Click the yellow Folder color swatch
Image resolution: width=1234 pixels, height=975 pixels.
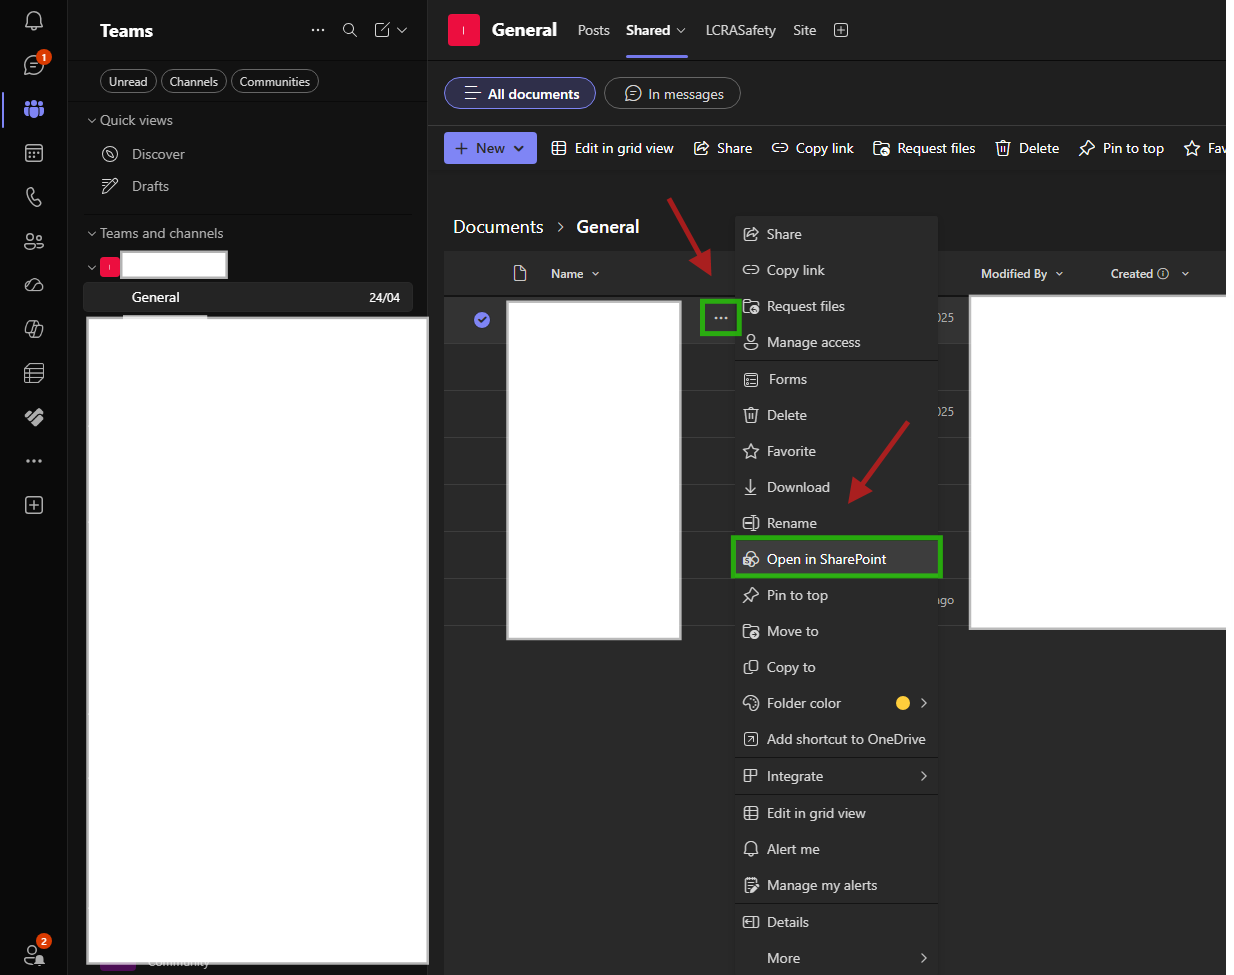903,703
